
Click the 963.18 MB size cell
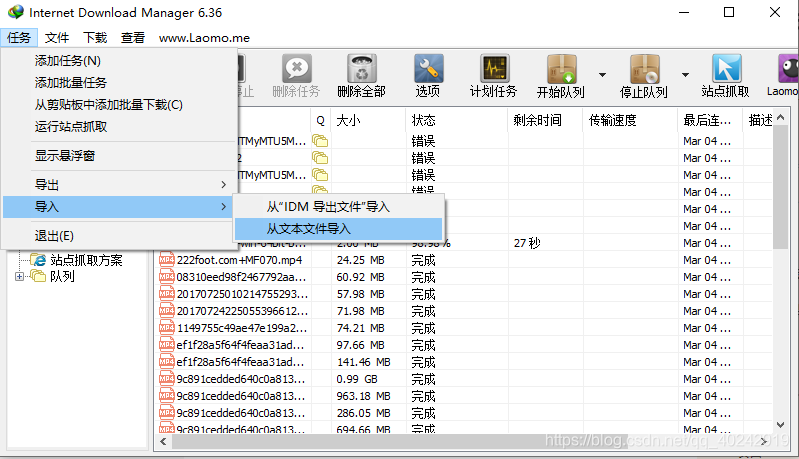click(363, 396)
